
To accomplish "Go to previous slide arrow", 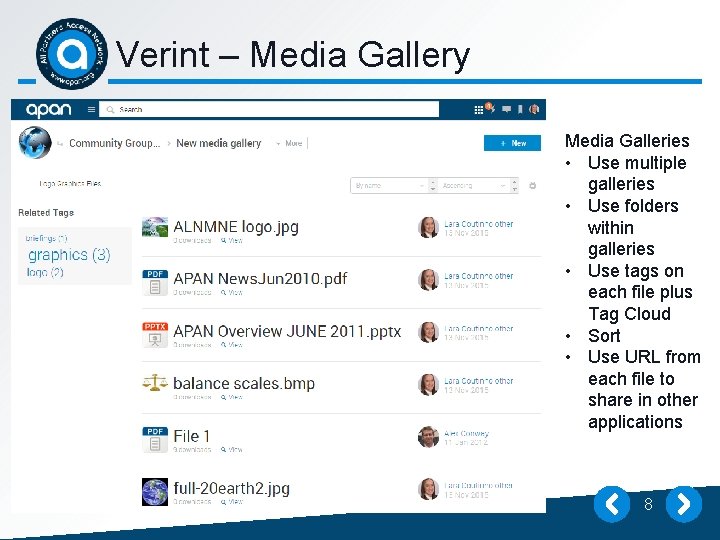I will click(612, 504).
